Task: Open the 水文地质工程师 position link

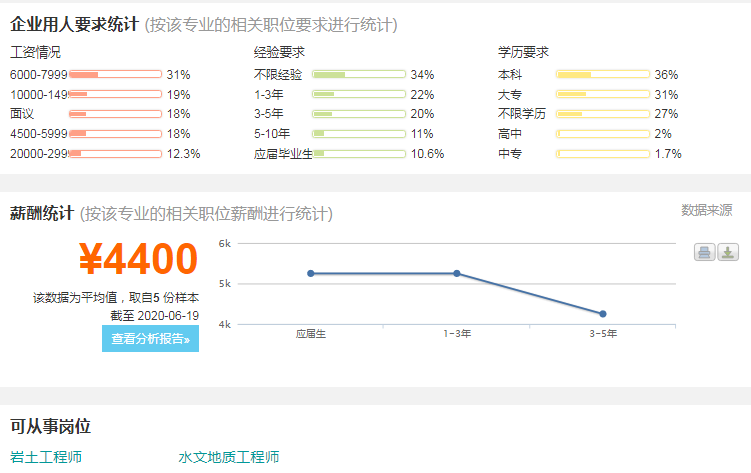Action: 228,457
